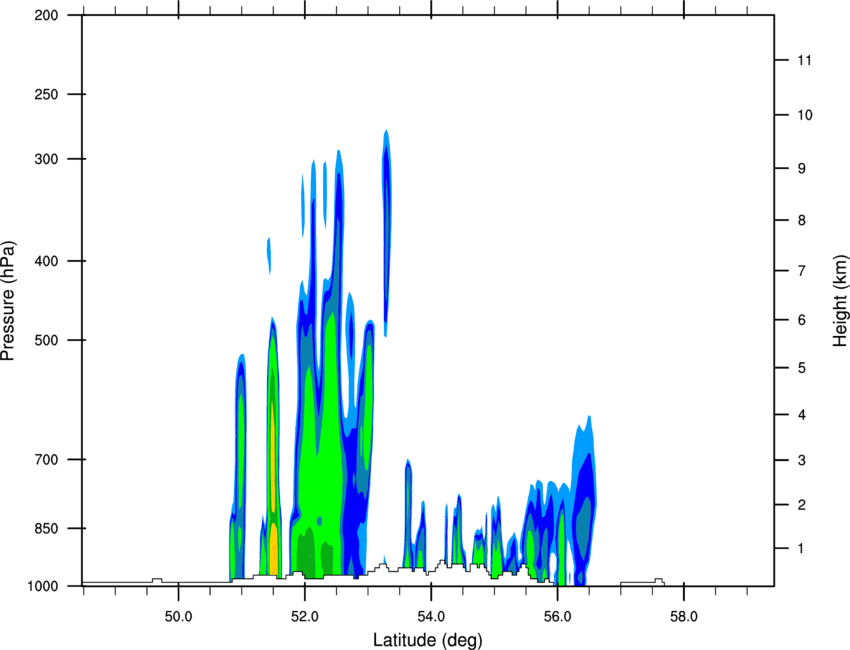Click the 56.0 latitude tick label
The width and height of the screenshot is (850, 650).
[x=558, y=617]
